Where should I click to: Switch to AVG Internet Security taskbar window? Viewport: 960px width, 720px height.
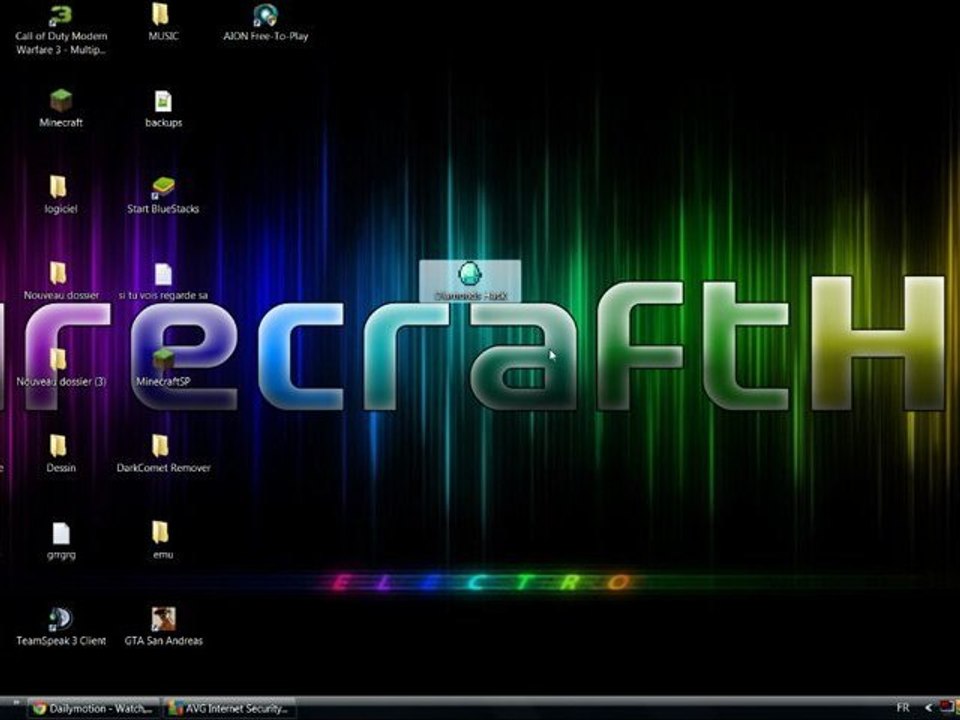tap(230, 708)
